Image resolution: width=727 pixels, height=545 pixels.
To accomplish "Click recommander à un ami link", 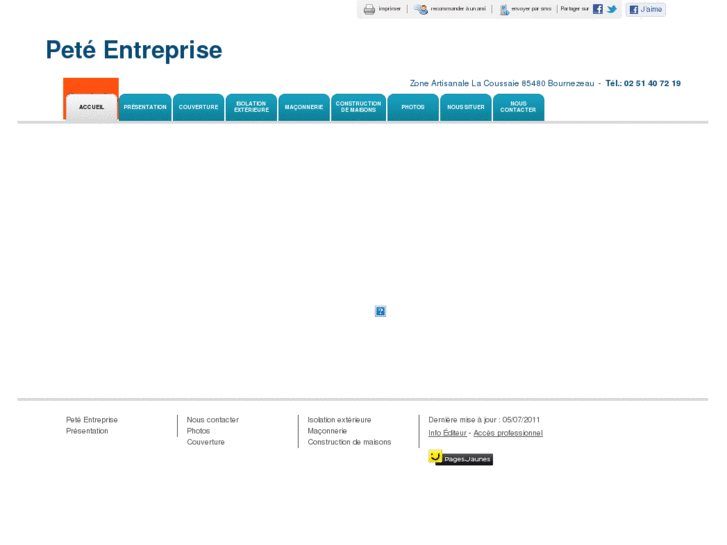I will (458, 9).
